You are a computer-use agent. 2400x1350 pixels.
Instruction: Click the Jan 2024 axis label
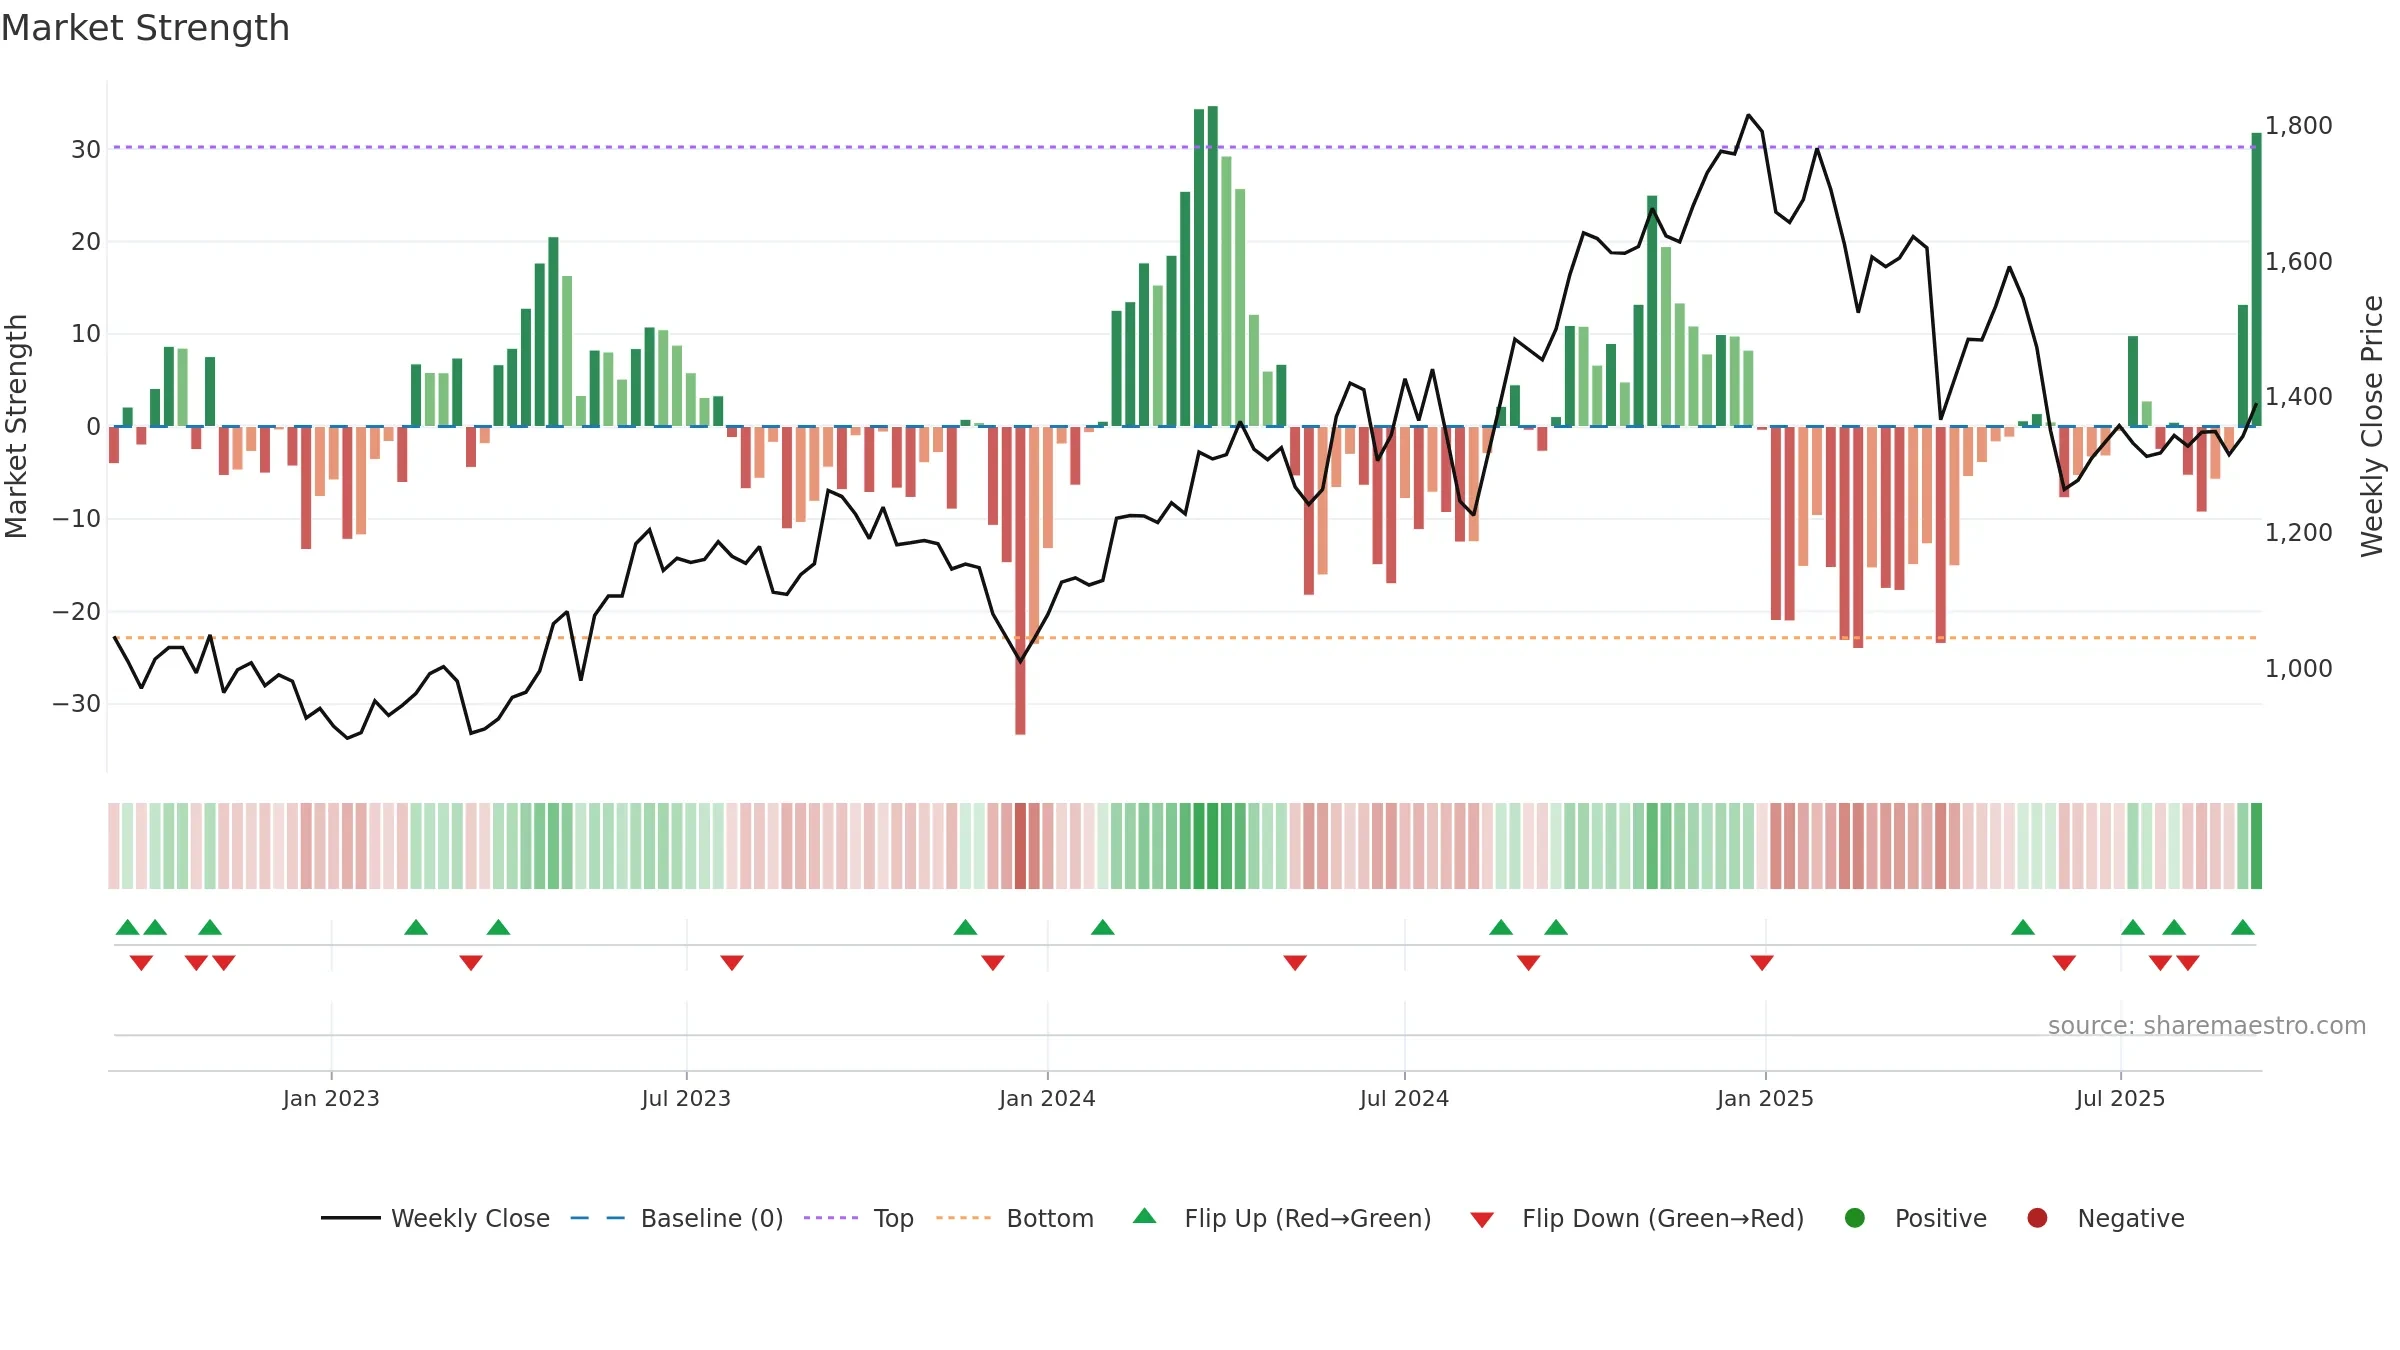pos(1047,1098)
